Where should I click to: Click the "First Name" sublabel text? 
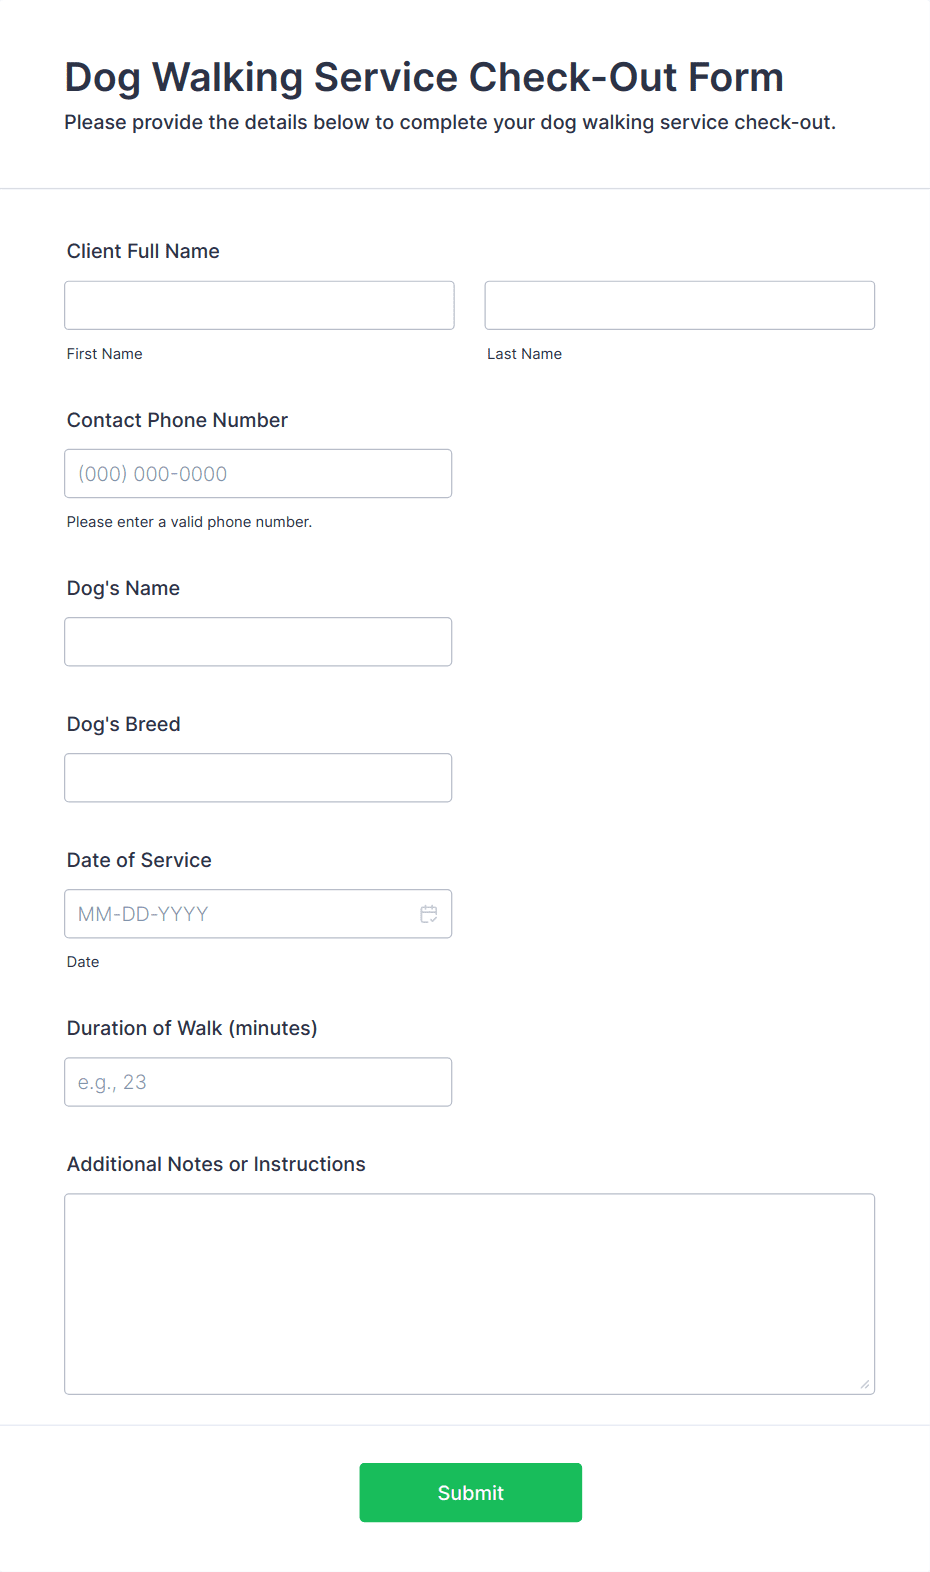105,354
